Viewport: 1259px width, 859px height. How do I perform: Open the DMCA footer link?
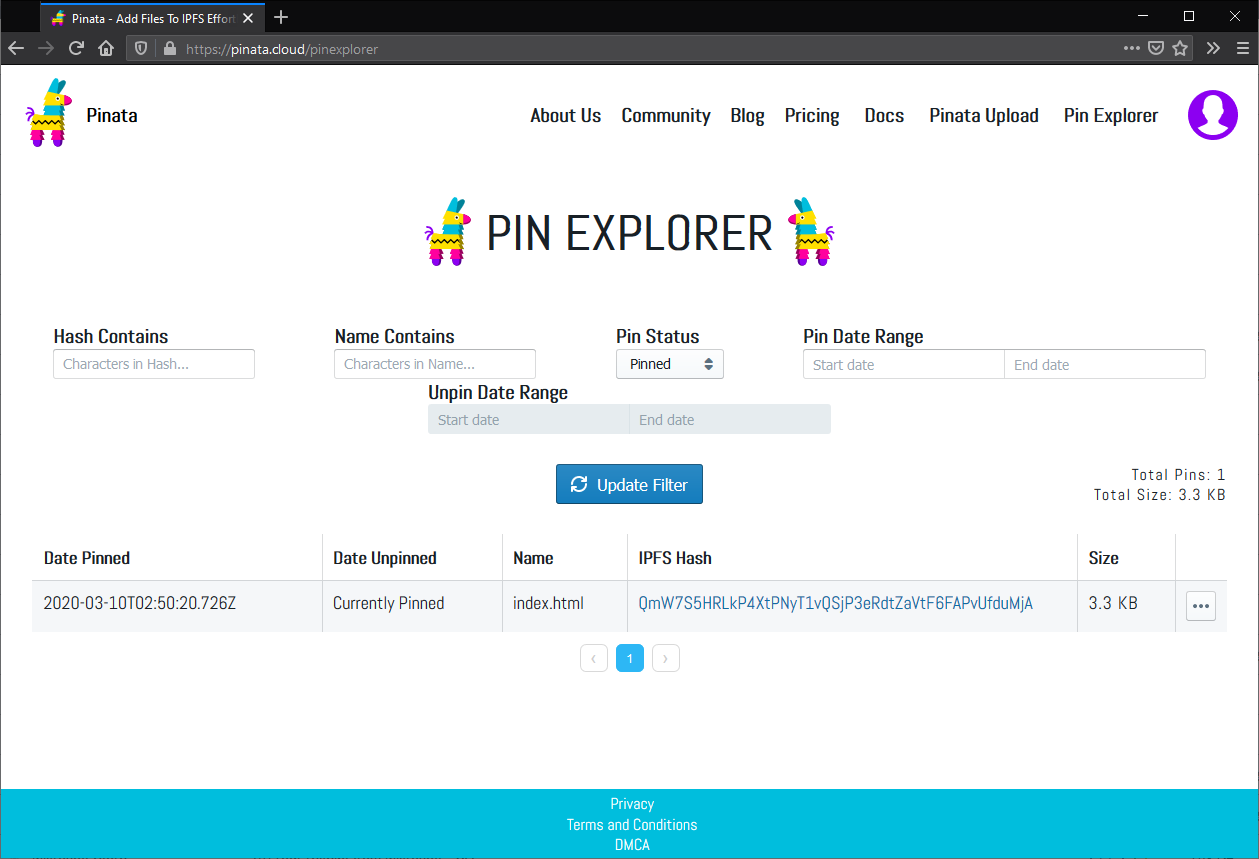click(632, 845)
